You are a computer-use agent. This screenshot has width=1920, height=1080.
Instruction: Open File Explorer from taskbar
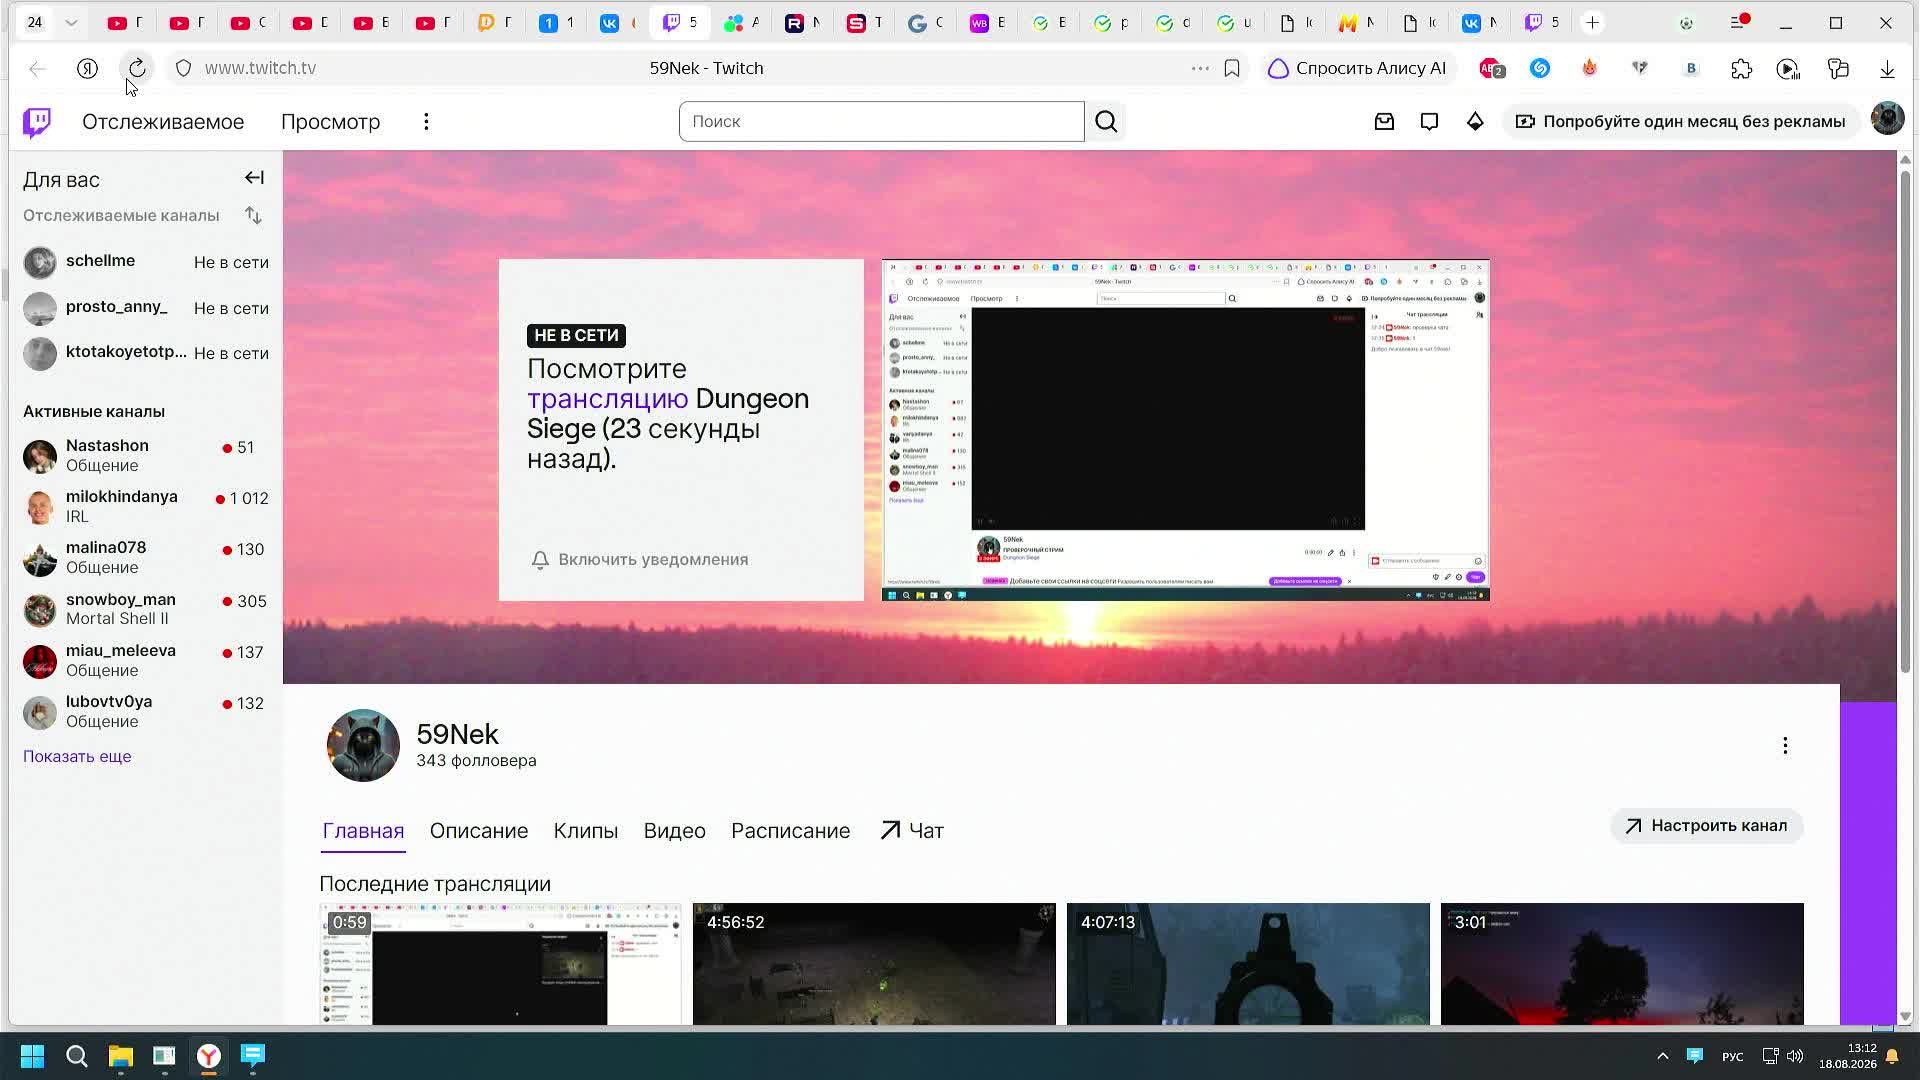coord(121,1056)
